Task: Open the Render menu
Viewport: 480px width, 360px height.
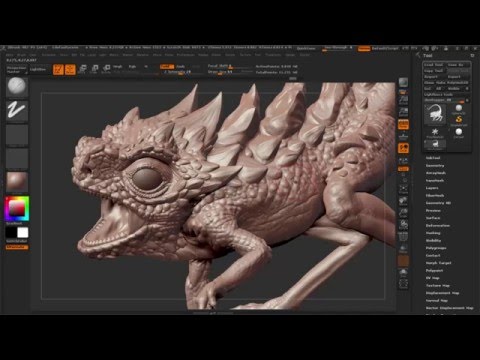Action: click(203, 55)
